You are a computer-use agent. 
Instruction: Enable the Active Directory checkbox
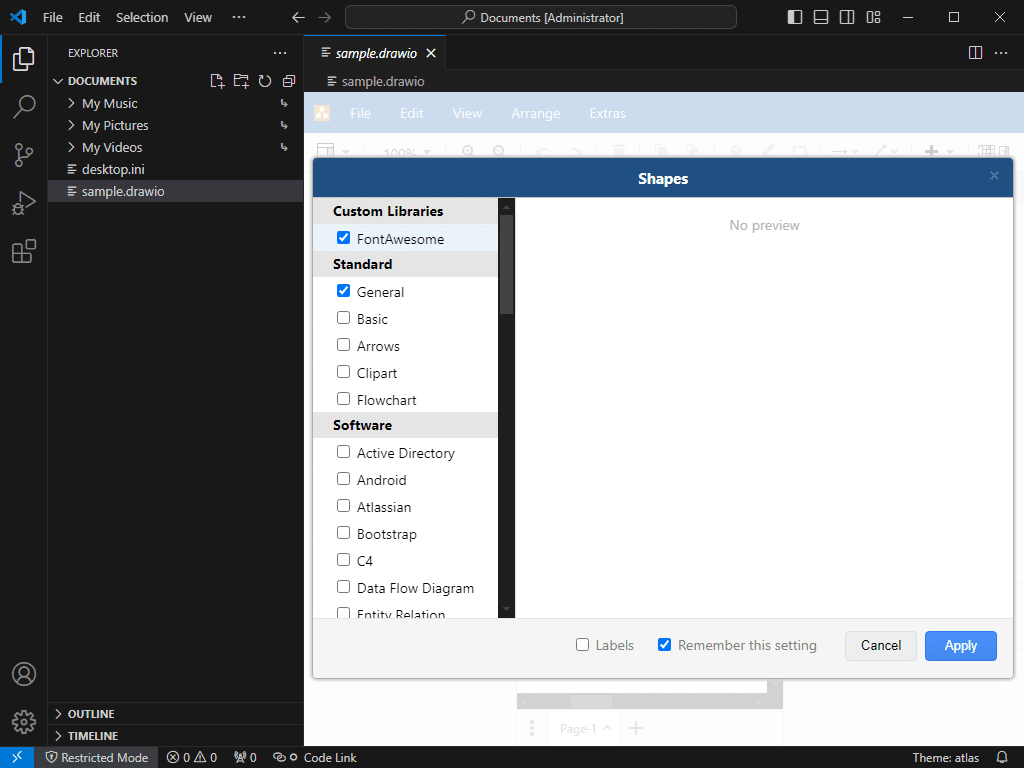pos(344,452)
